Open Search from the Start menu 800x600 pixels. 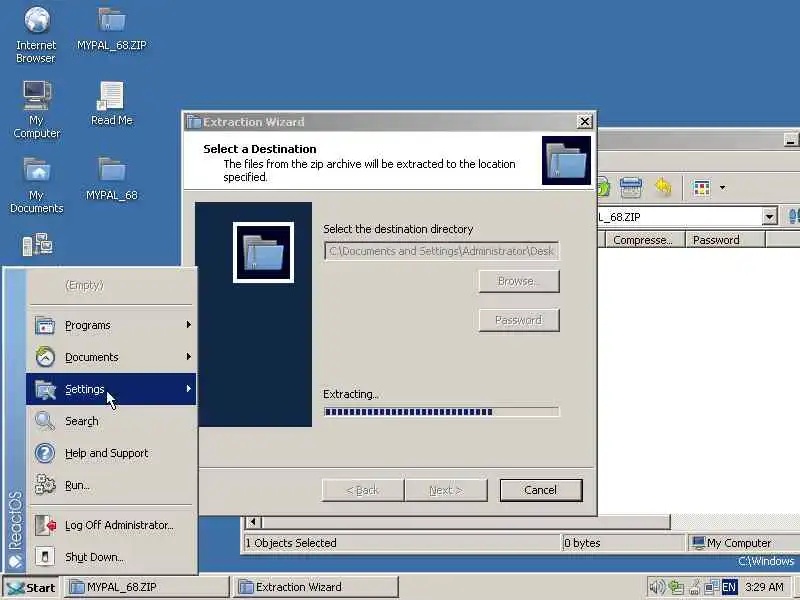coord(111,421)
